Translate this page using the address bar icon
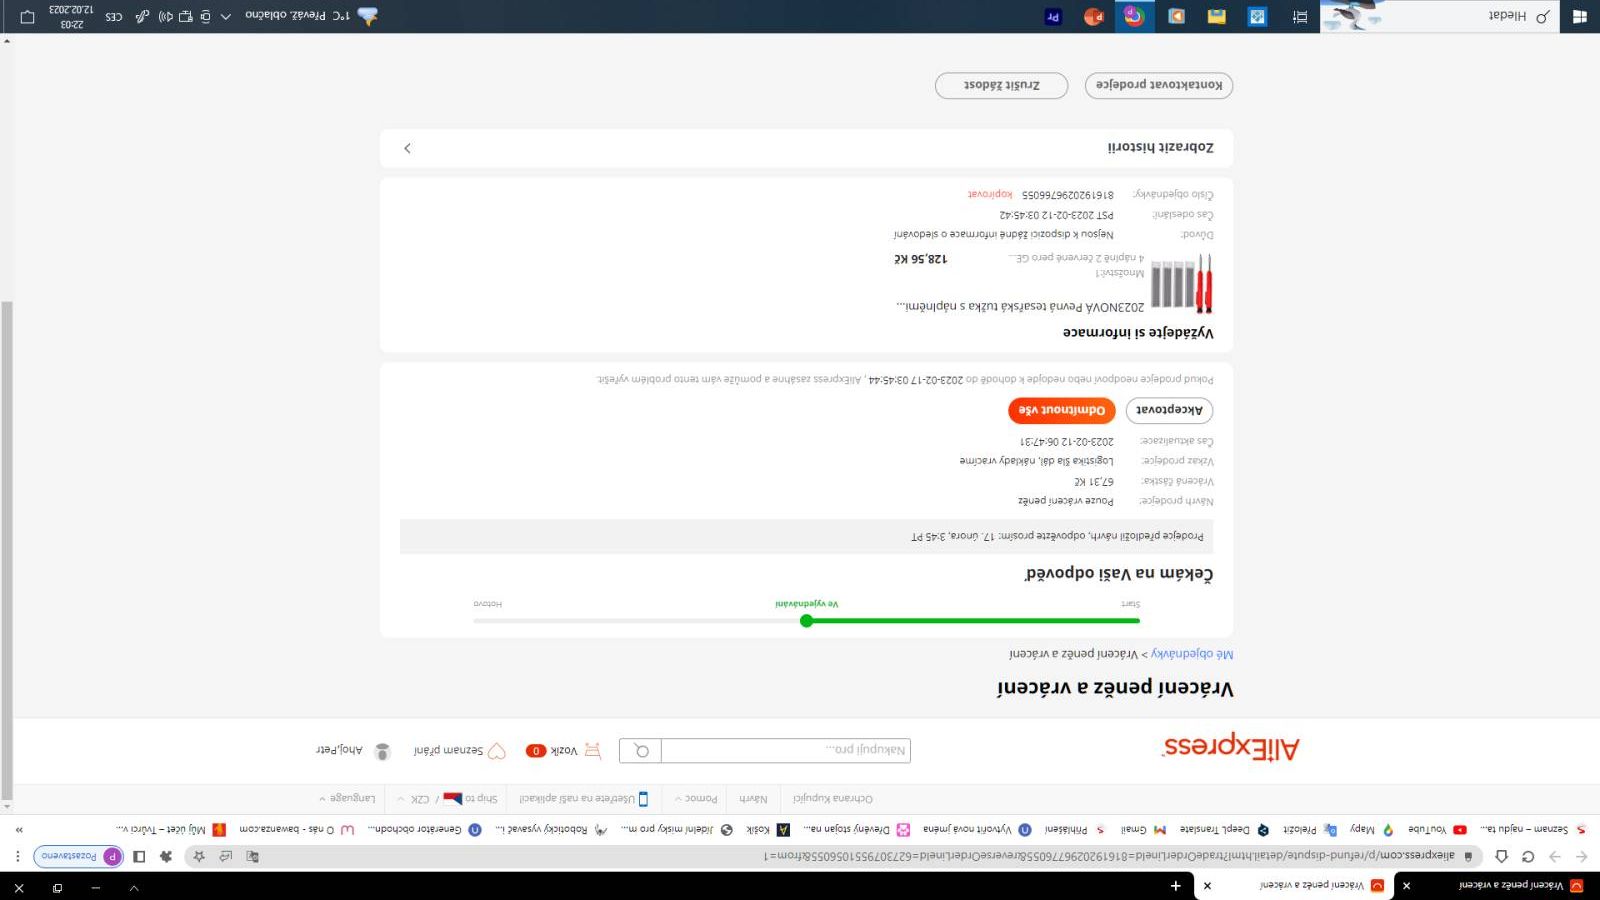The width and height of the screenshot is (1600, 900). tap(253, 856)
